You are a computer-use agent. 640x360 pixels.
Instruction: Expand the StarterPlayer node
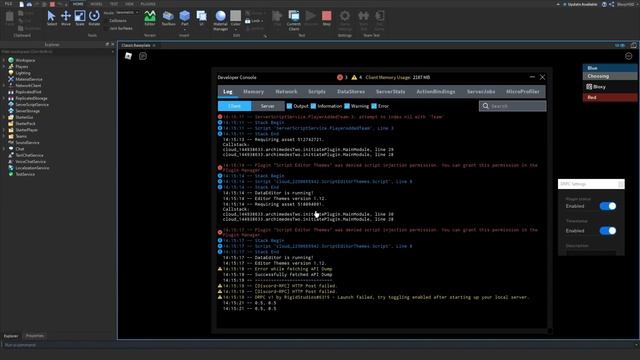(4, 130)
